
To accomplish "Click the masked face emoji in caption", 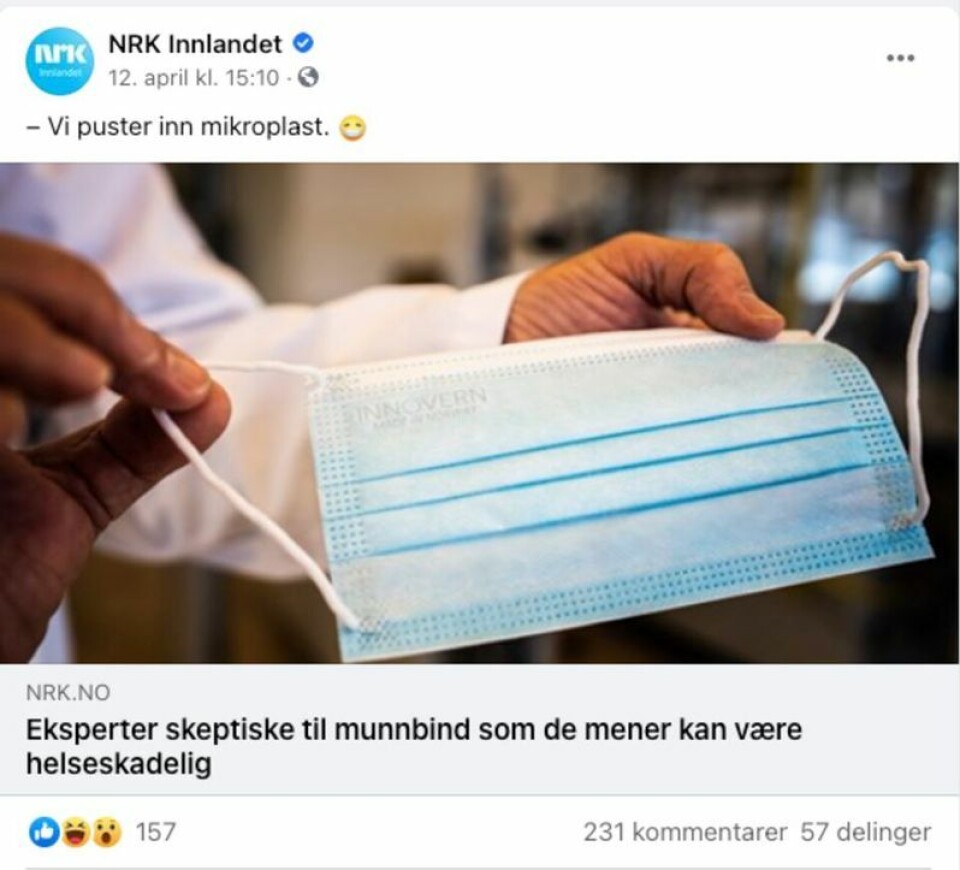I will click(353, 129).
